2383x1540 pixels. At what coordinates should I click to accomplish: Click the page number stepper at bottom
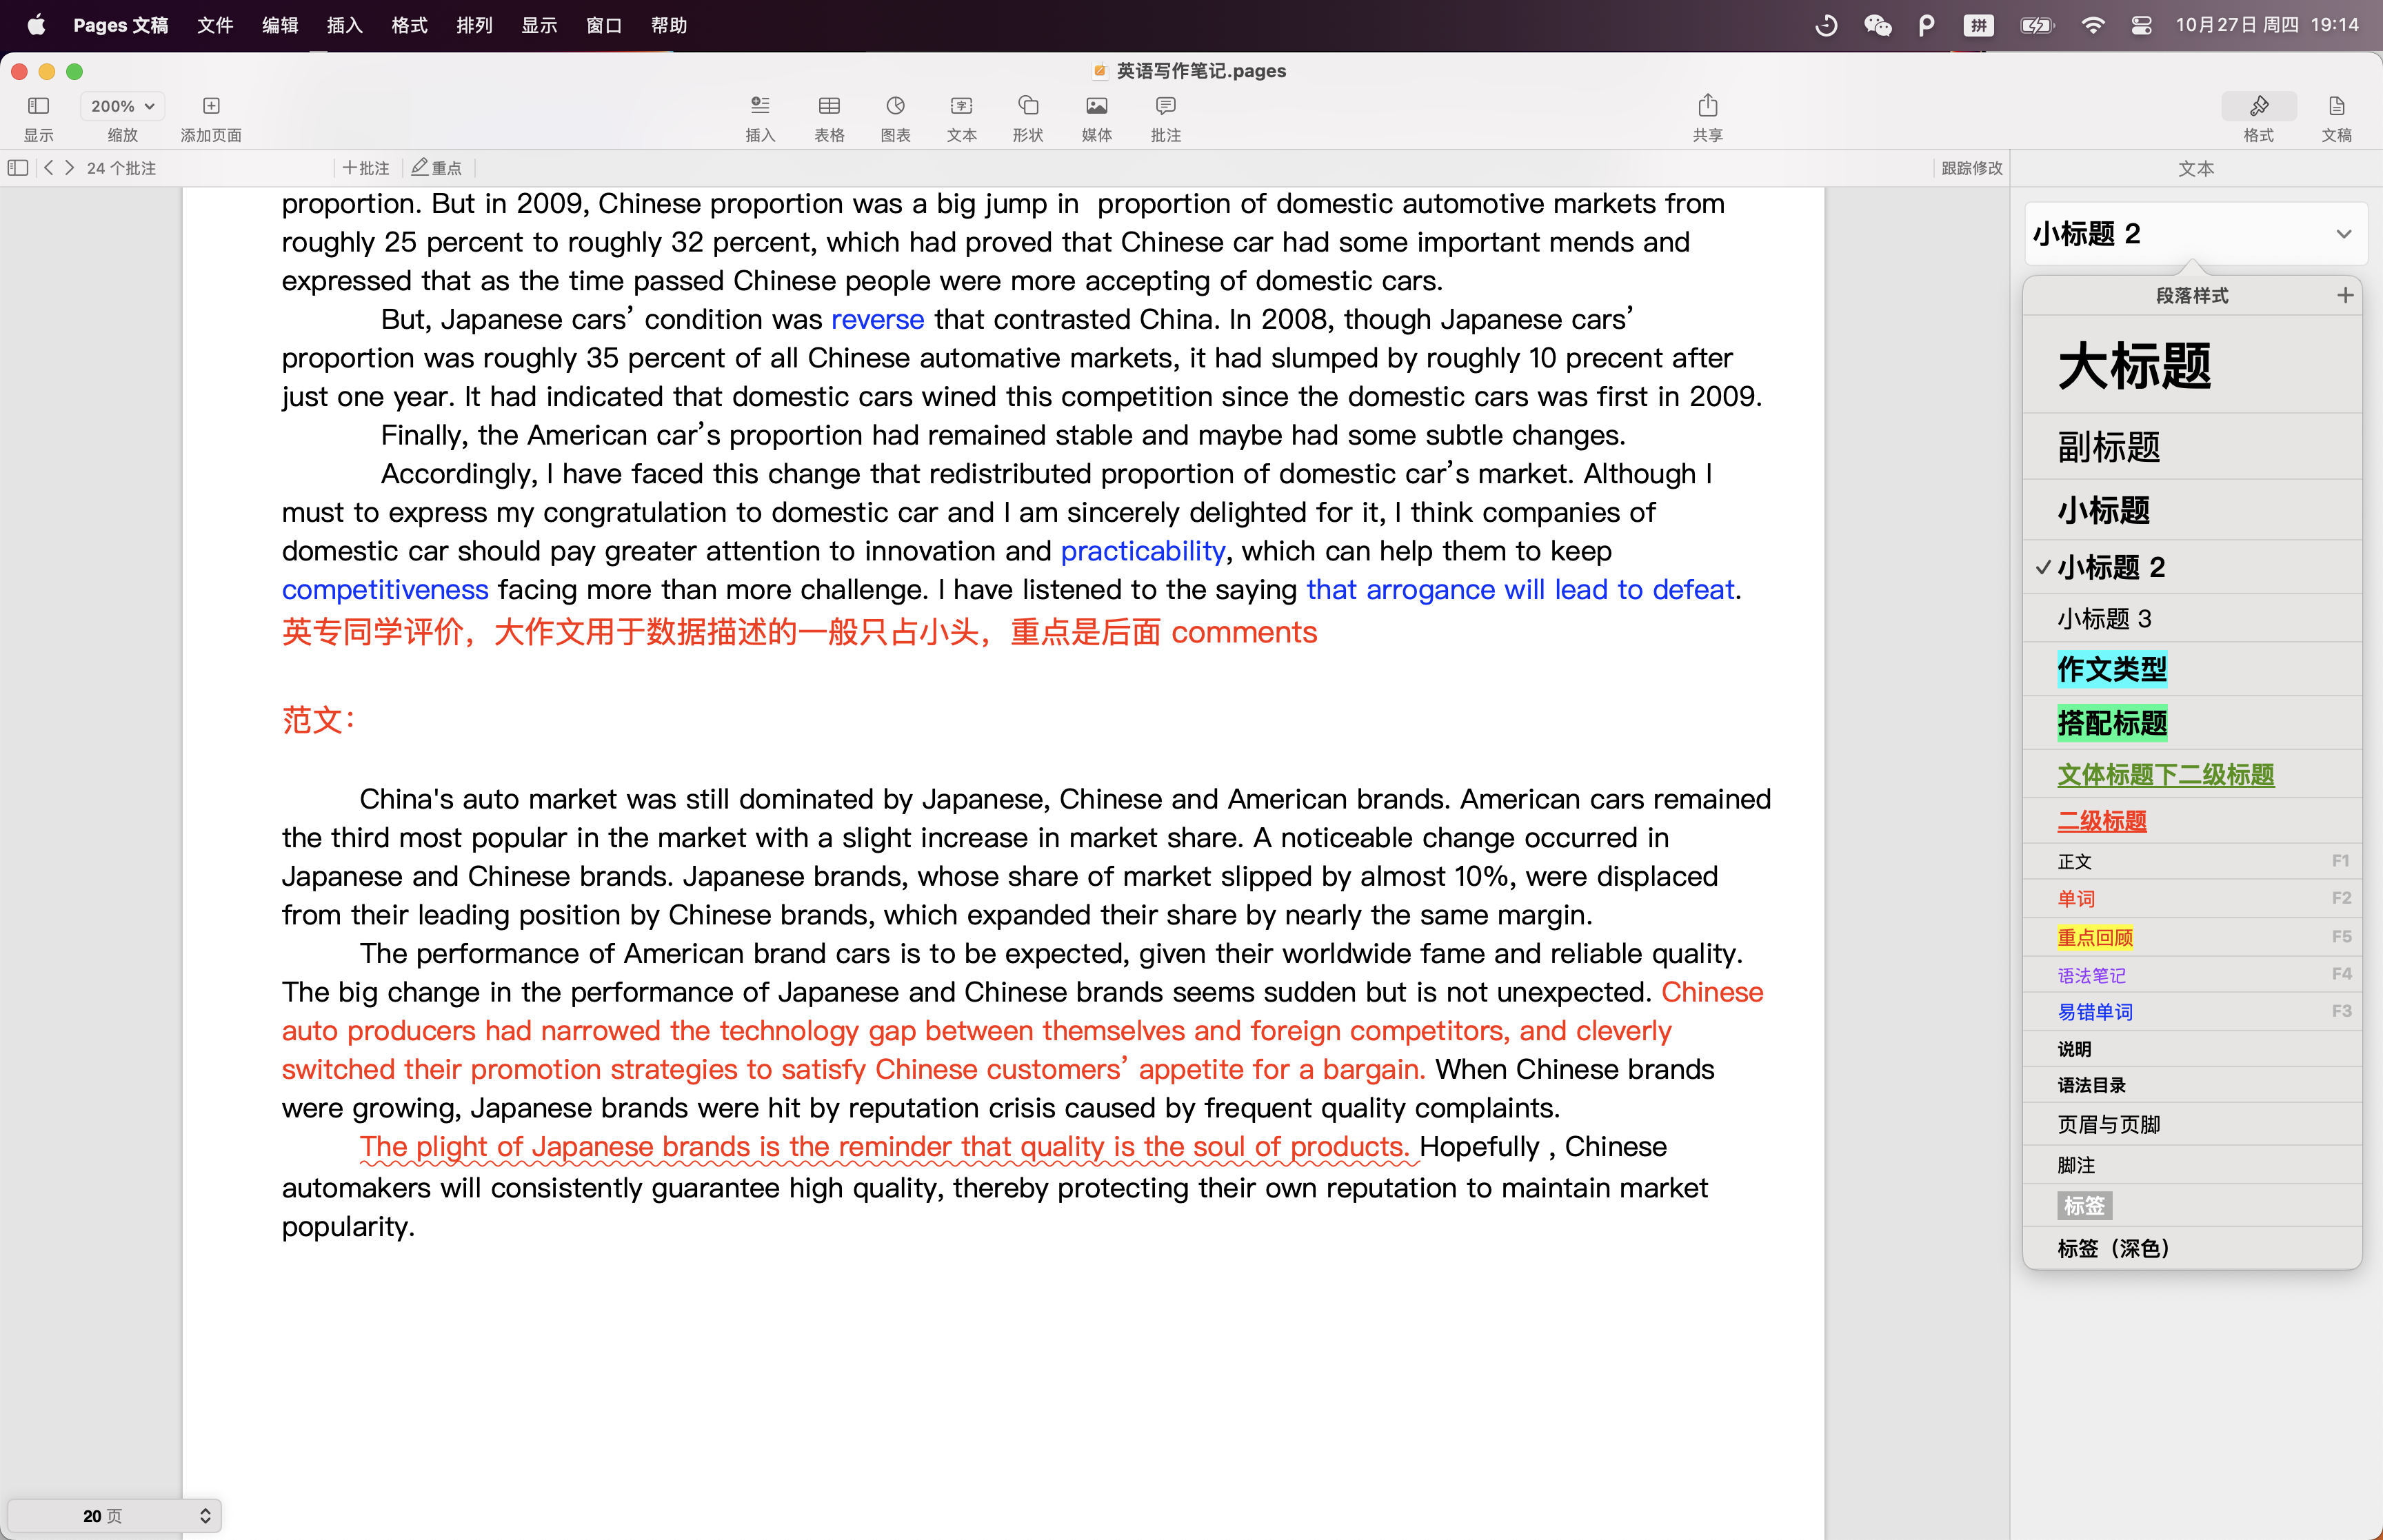tap(205, 1516)
